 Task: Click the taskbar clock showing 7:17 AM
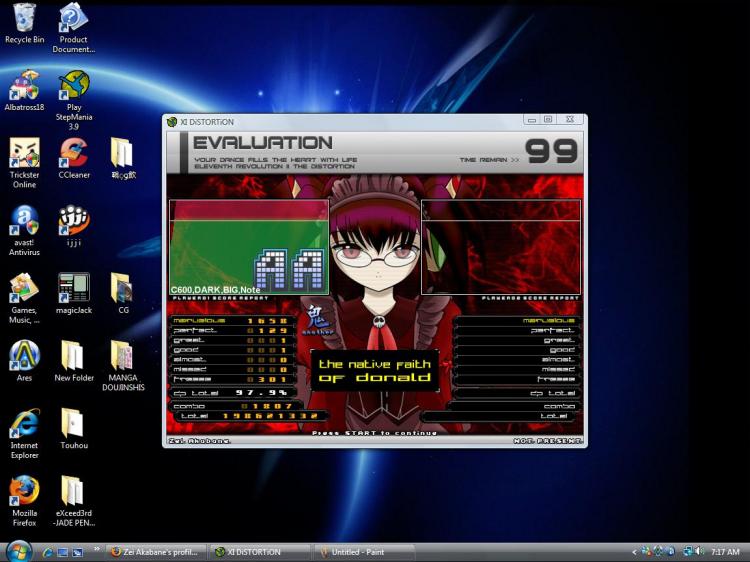tap(724, 552)
